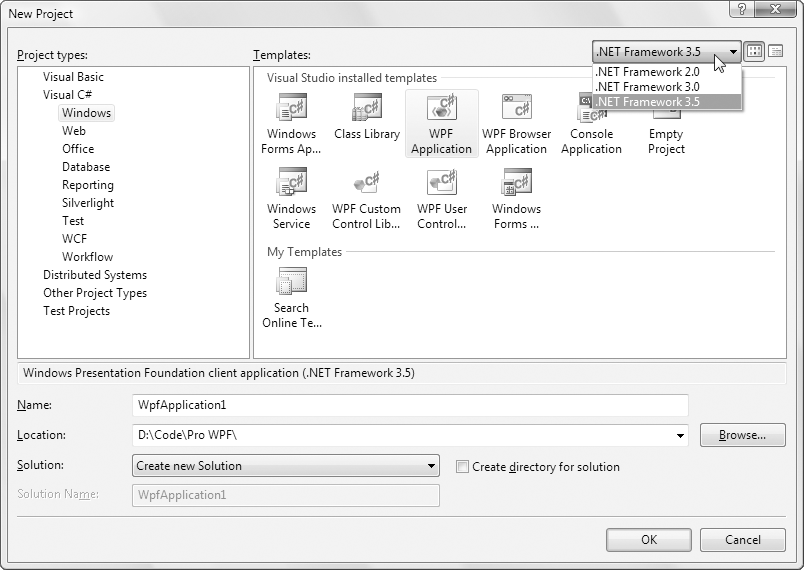Open the Solution combo box

(286, 466)
